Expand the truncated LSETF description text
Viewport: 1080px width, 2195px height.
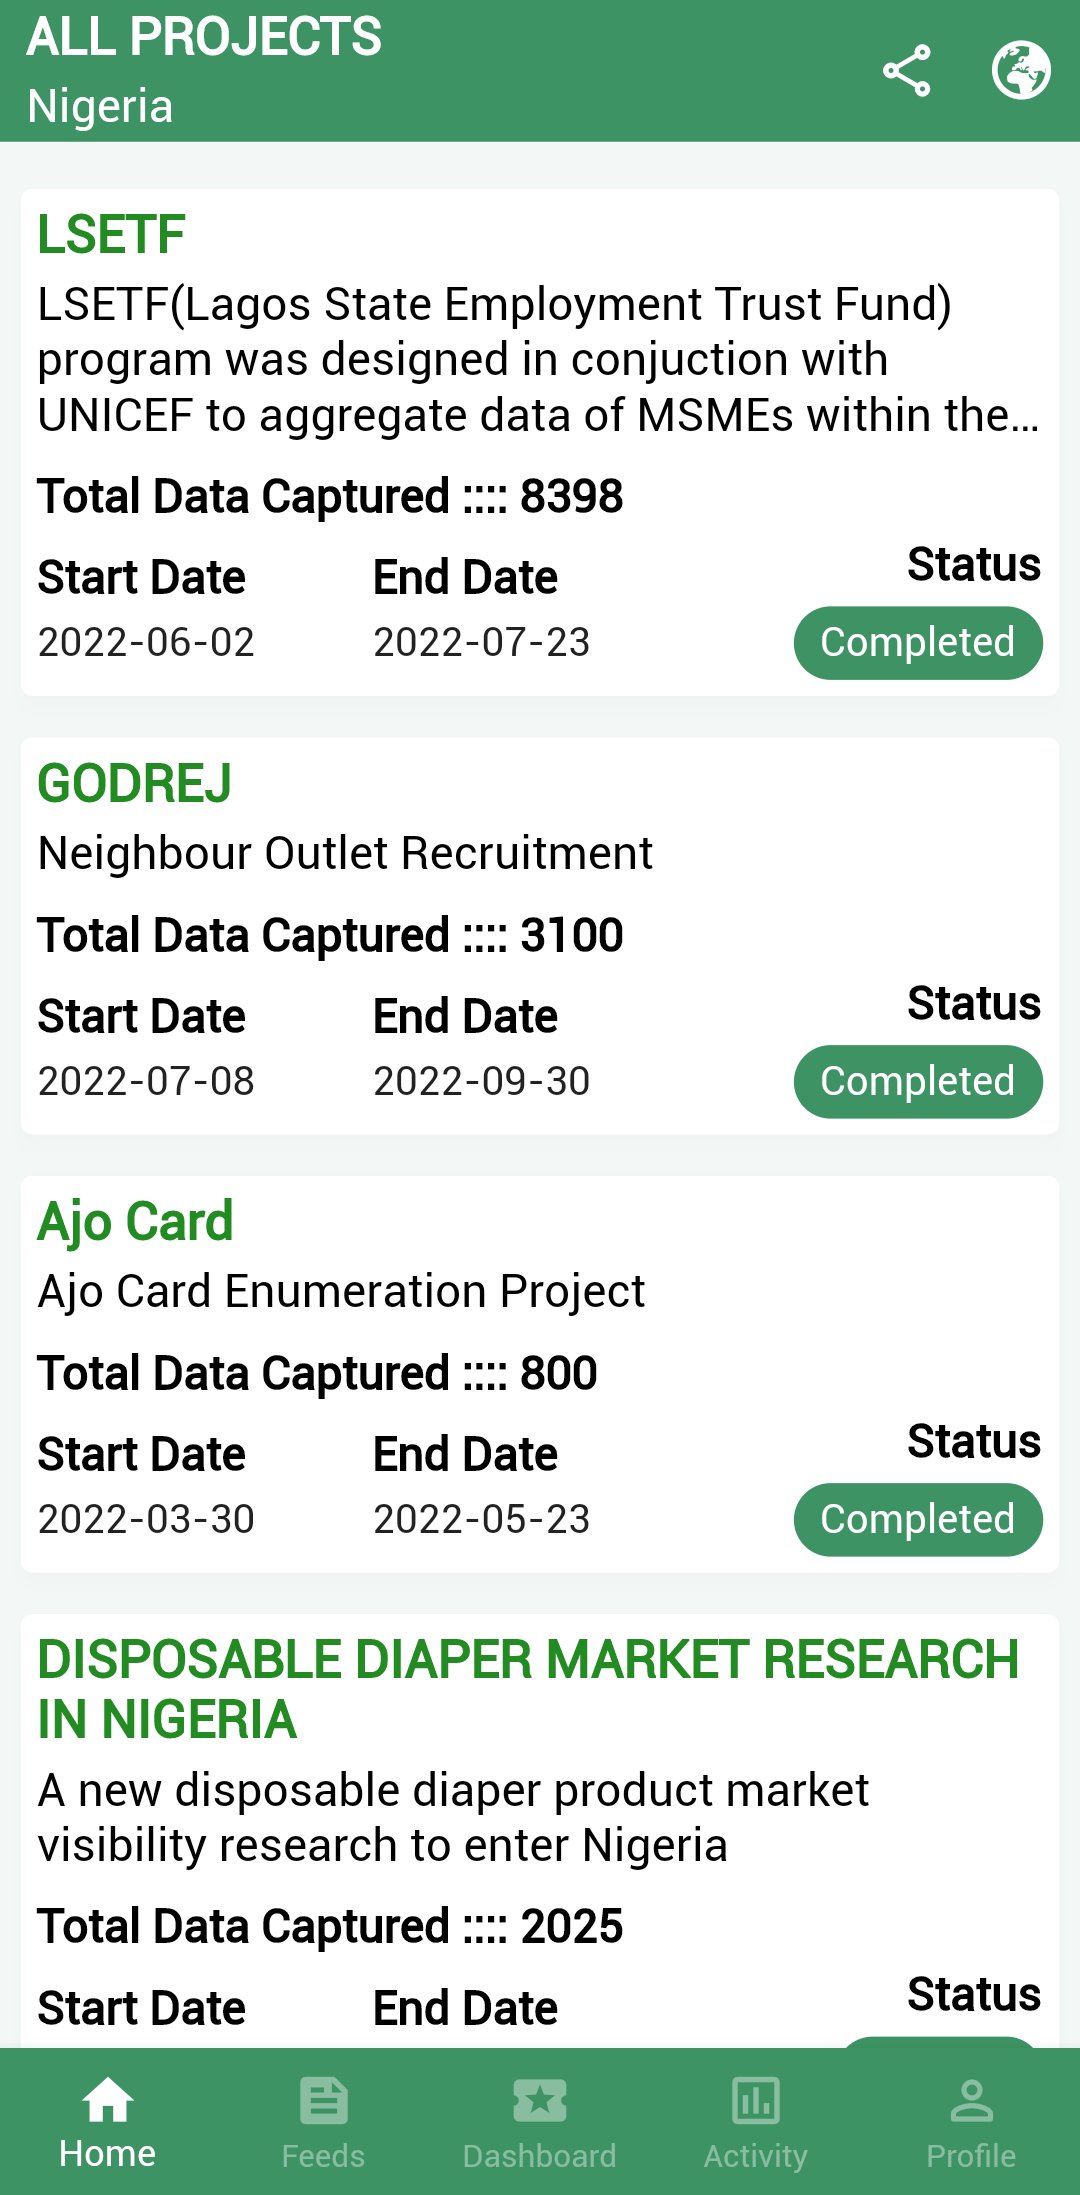pos(538,360)
